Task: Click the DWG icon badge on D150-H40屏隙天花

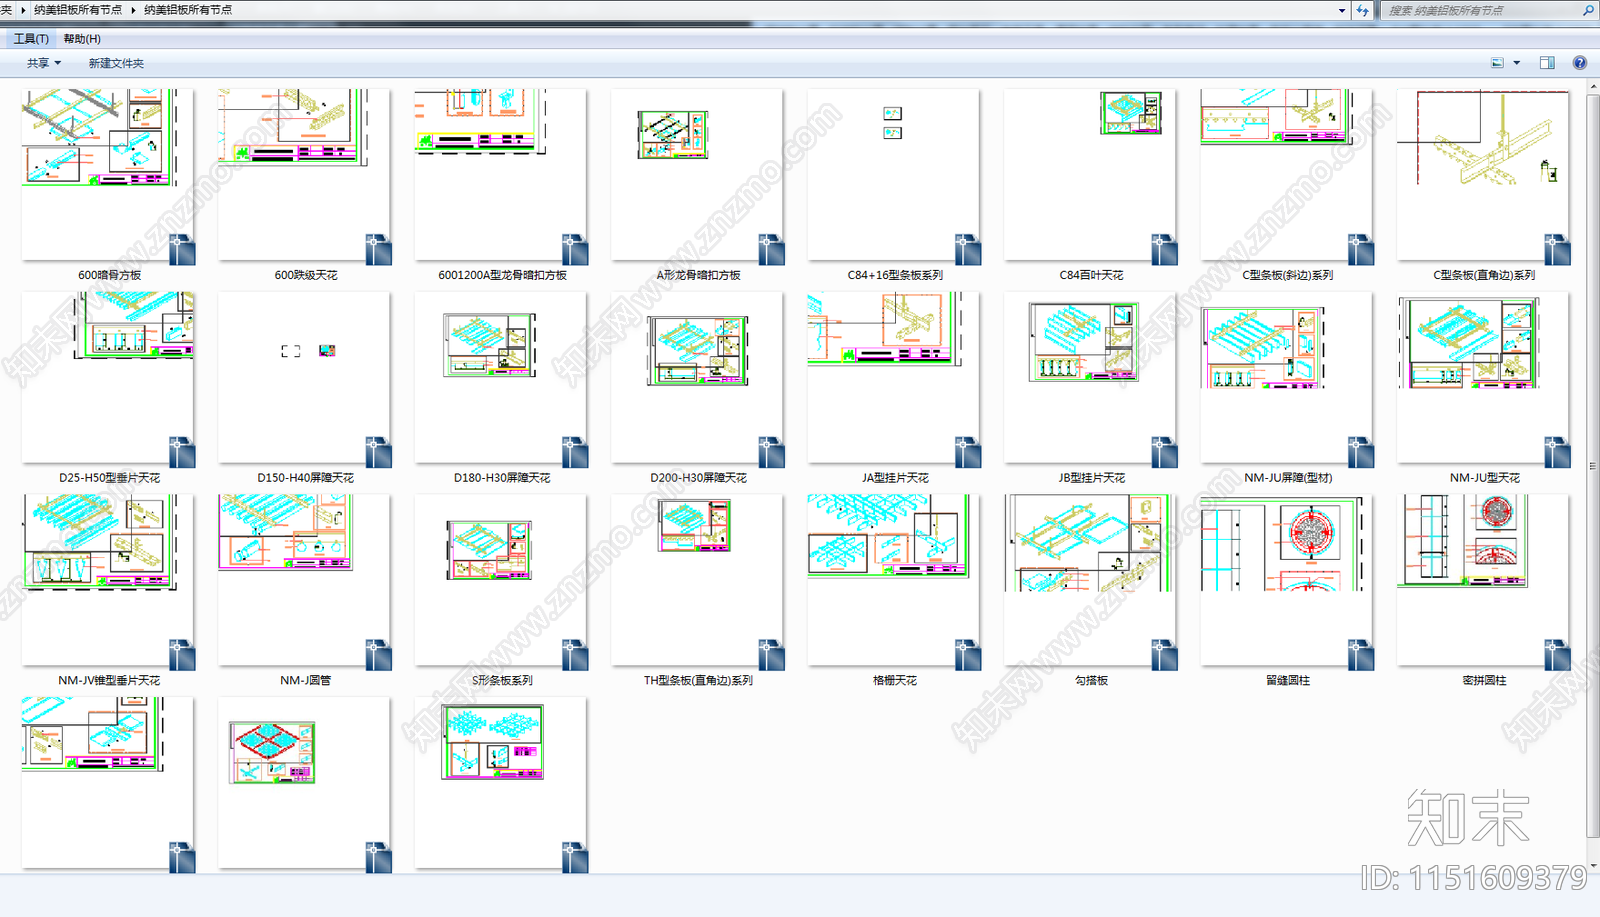Action: 378,452
